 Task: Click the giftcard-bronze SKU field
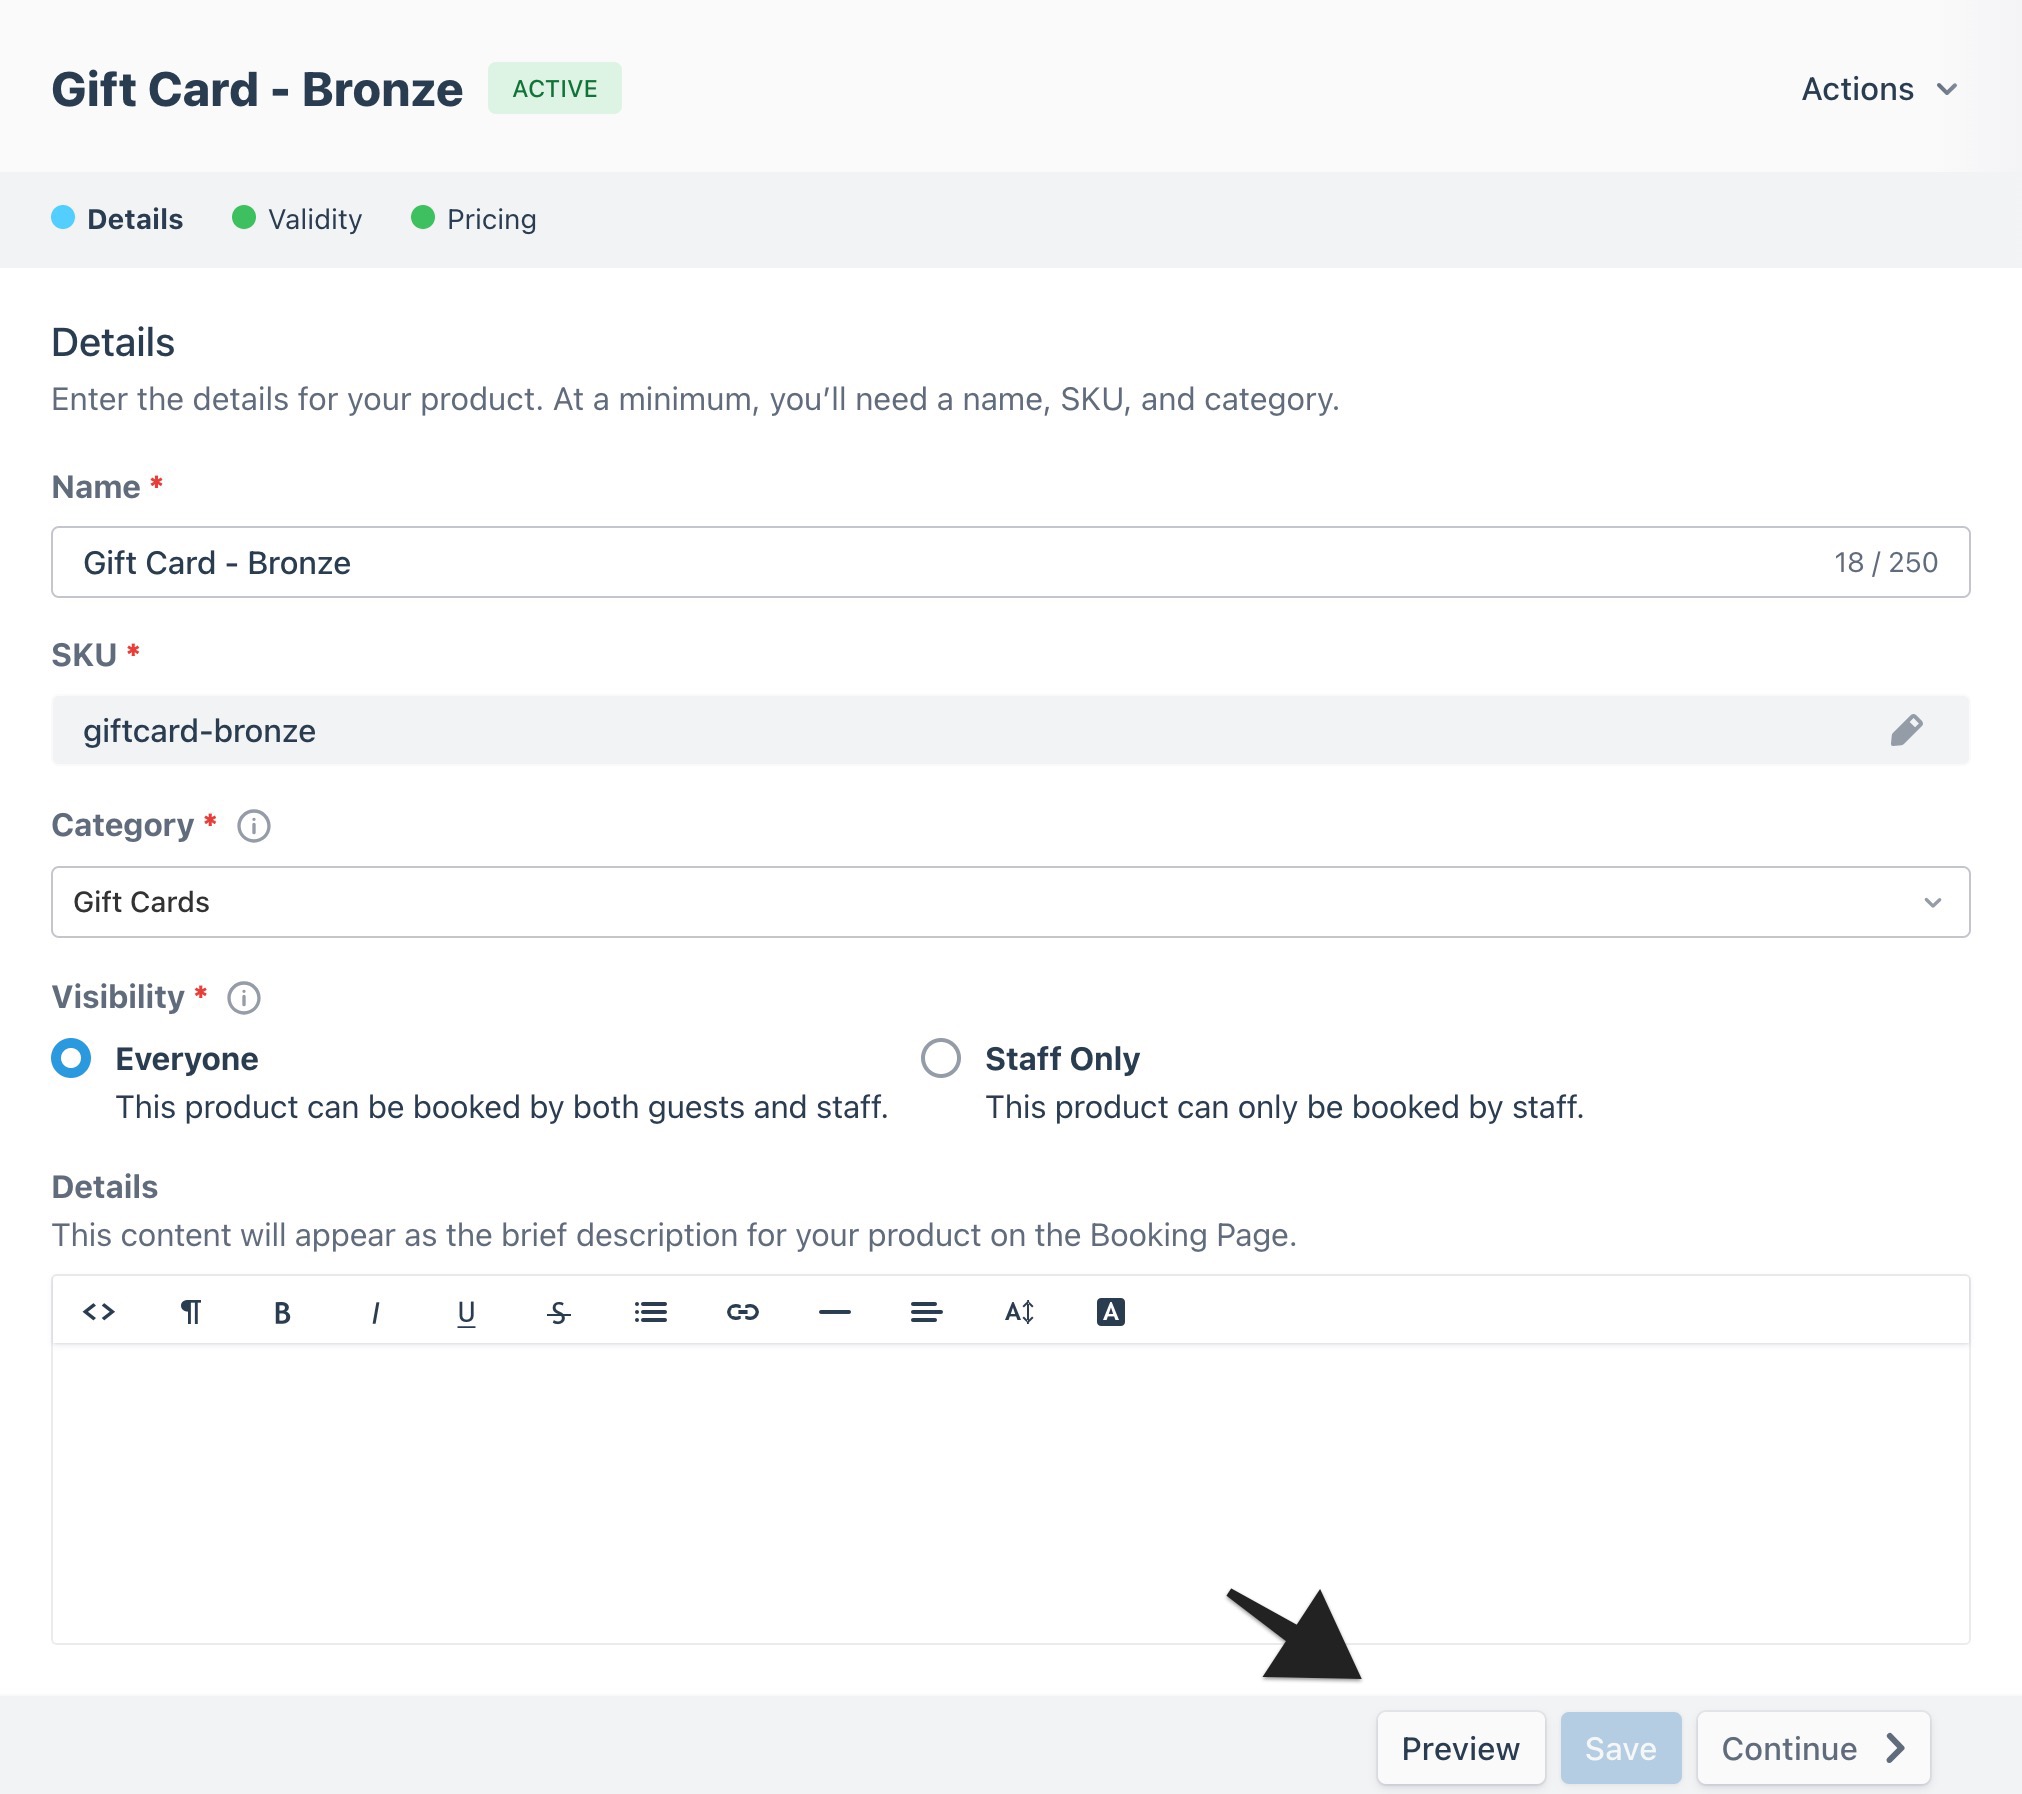click(1011, 730)
